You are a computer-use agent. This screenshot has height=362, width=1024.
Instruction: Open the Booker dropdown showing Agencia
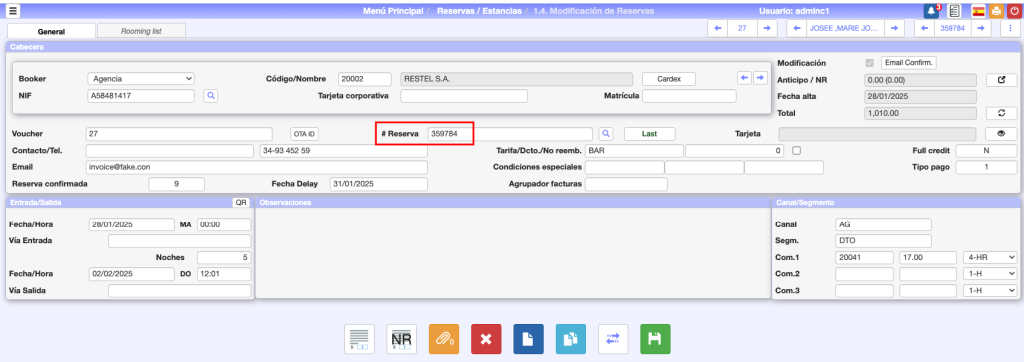[141, 78]
